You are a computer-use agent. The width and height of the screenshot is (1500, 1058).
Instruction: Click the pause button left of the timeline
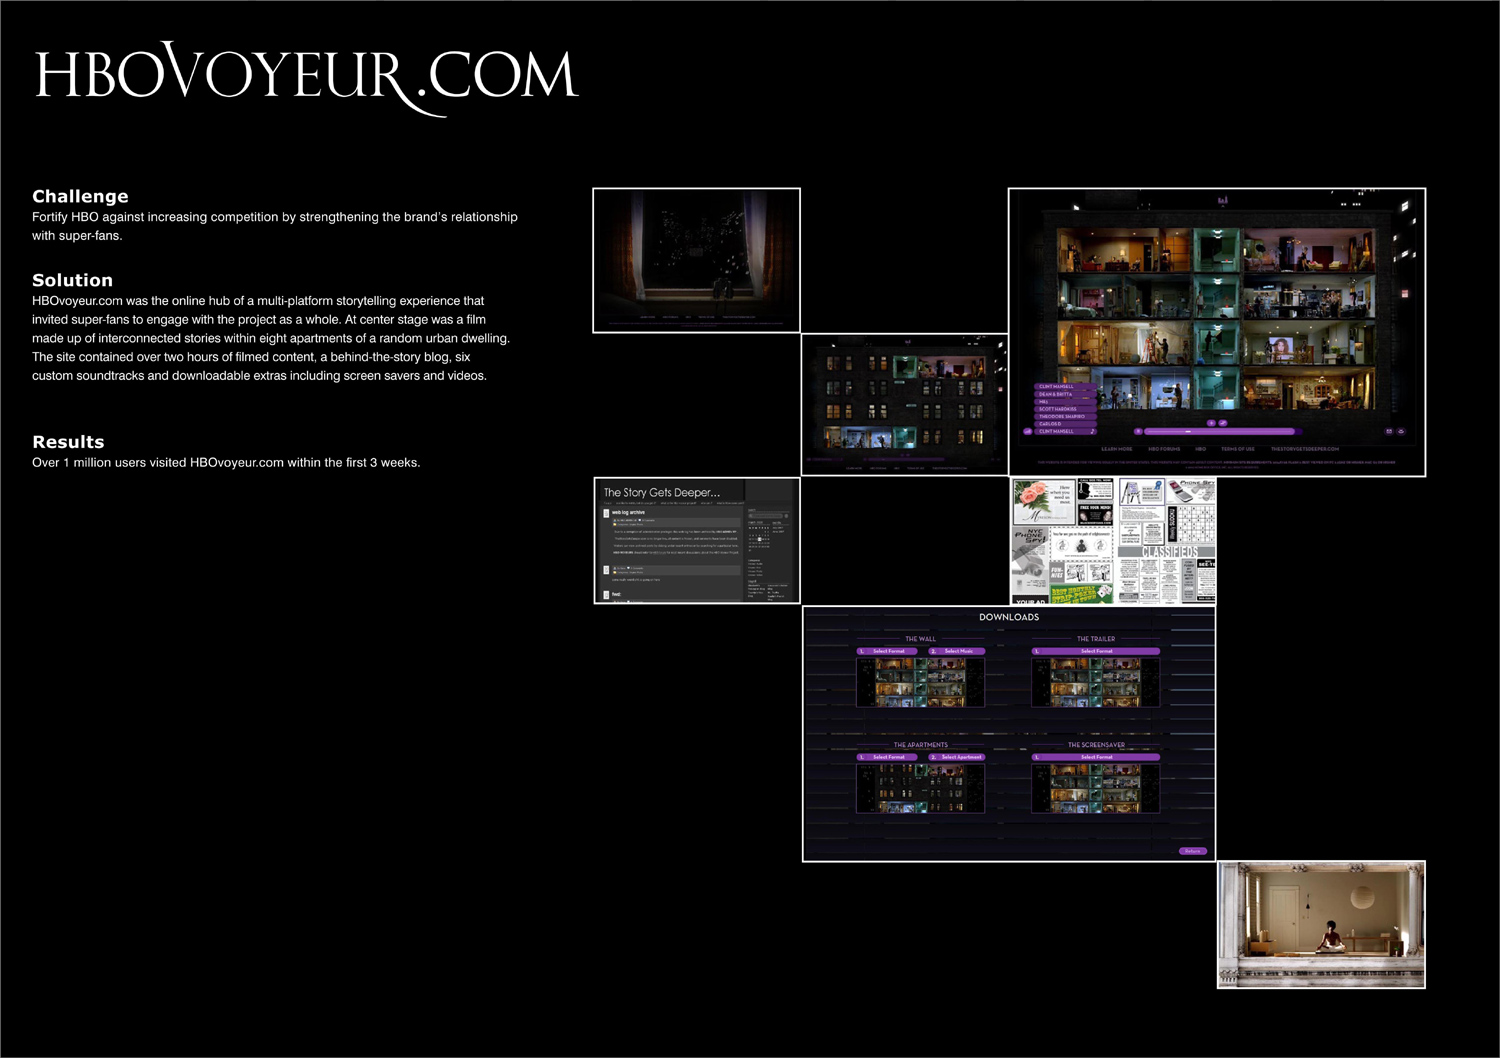click(x=1138, y=432)
